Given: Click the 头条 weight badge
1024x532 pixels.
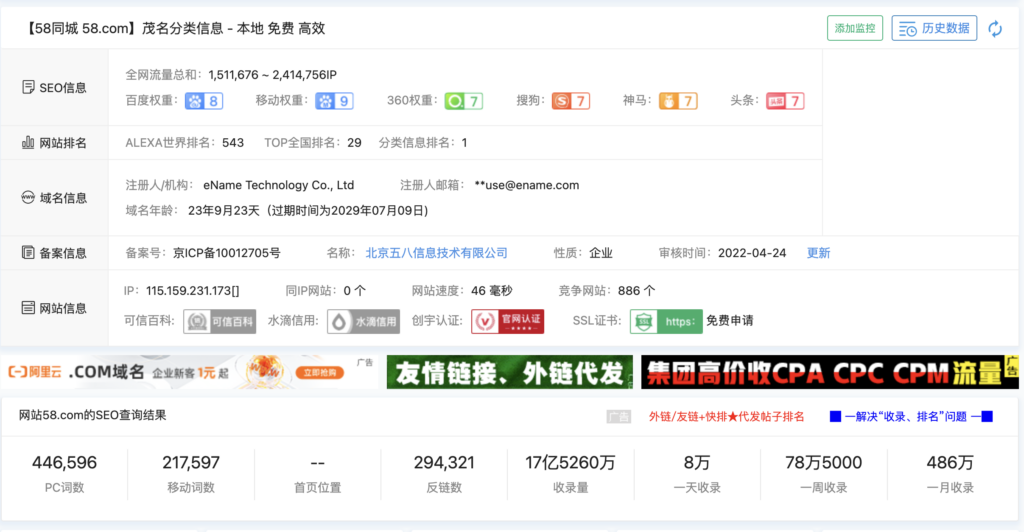Looking at the screenshot, I should click(785, 101).
